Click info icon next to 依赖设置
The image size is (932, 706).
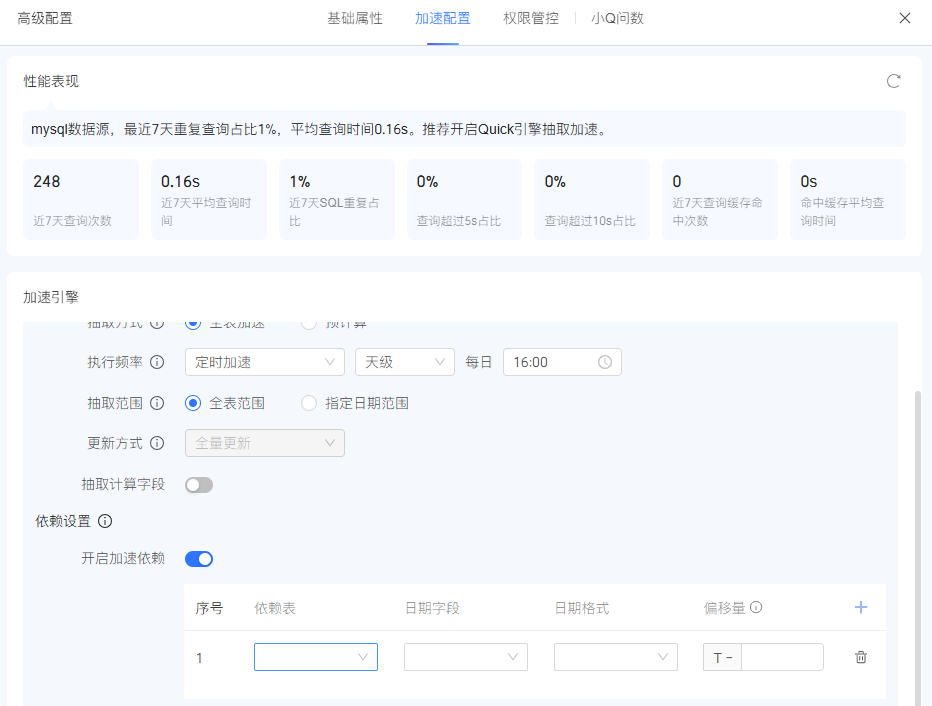click(x=105, y=521)
